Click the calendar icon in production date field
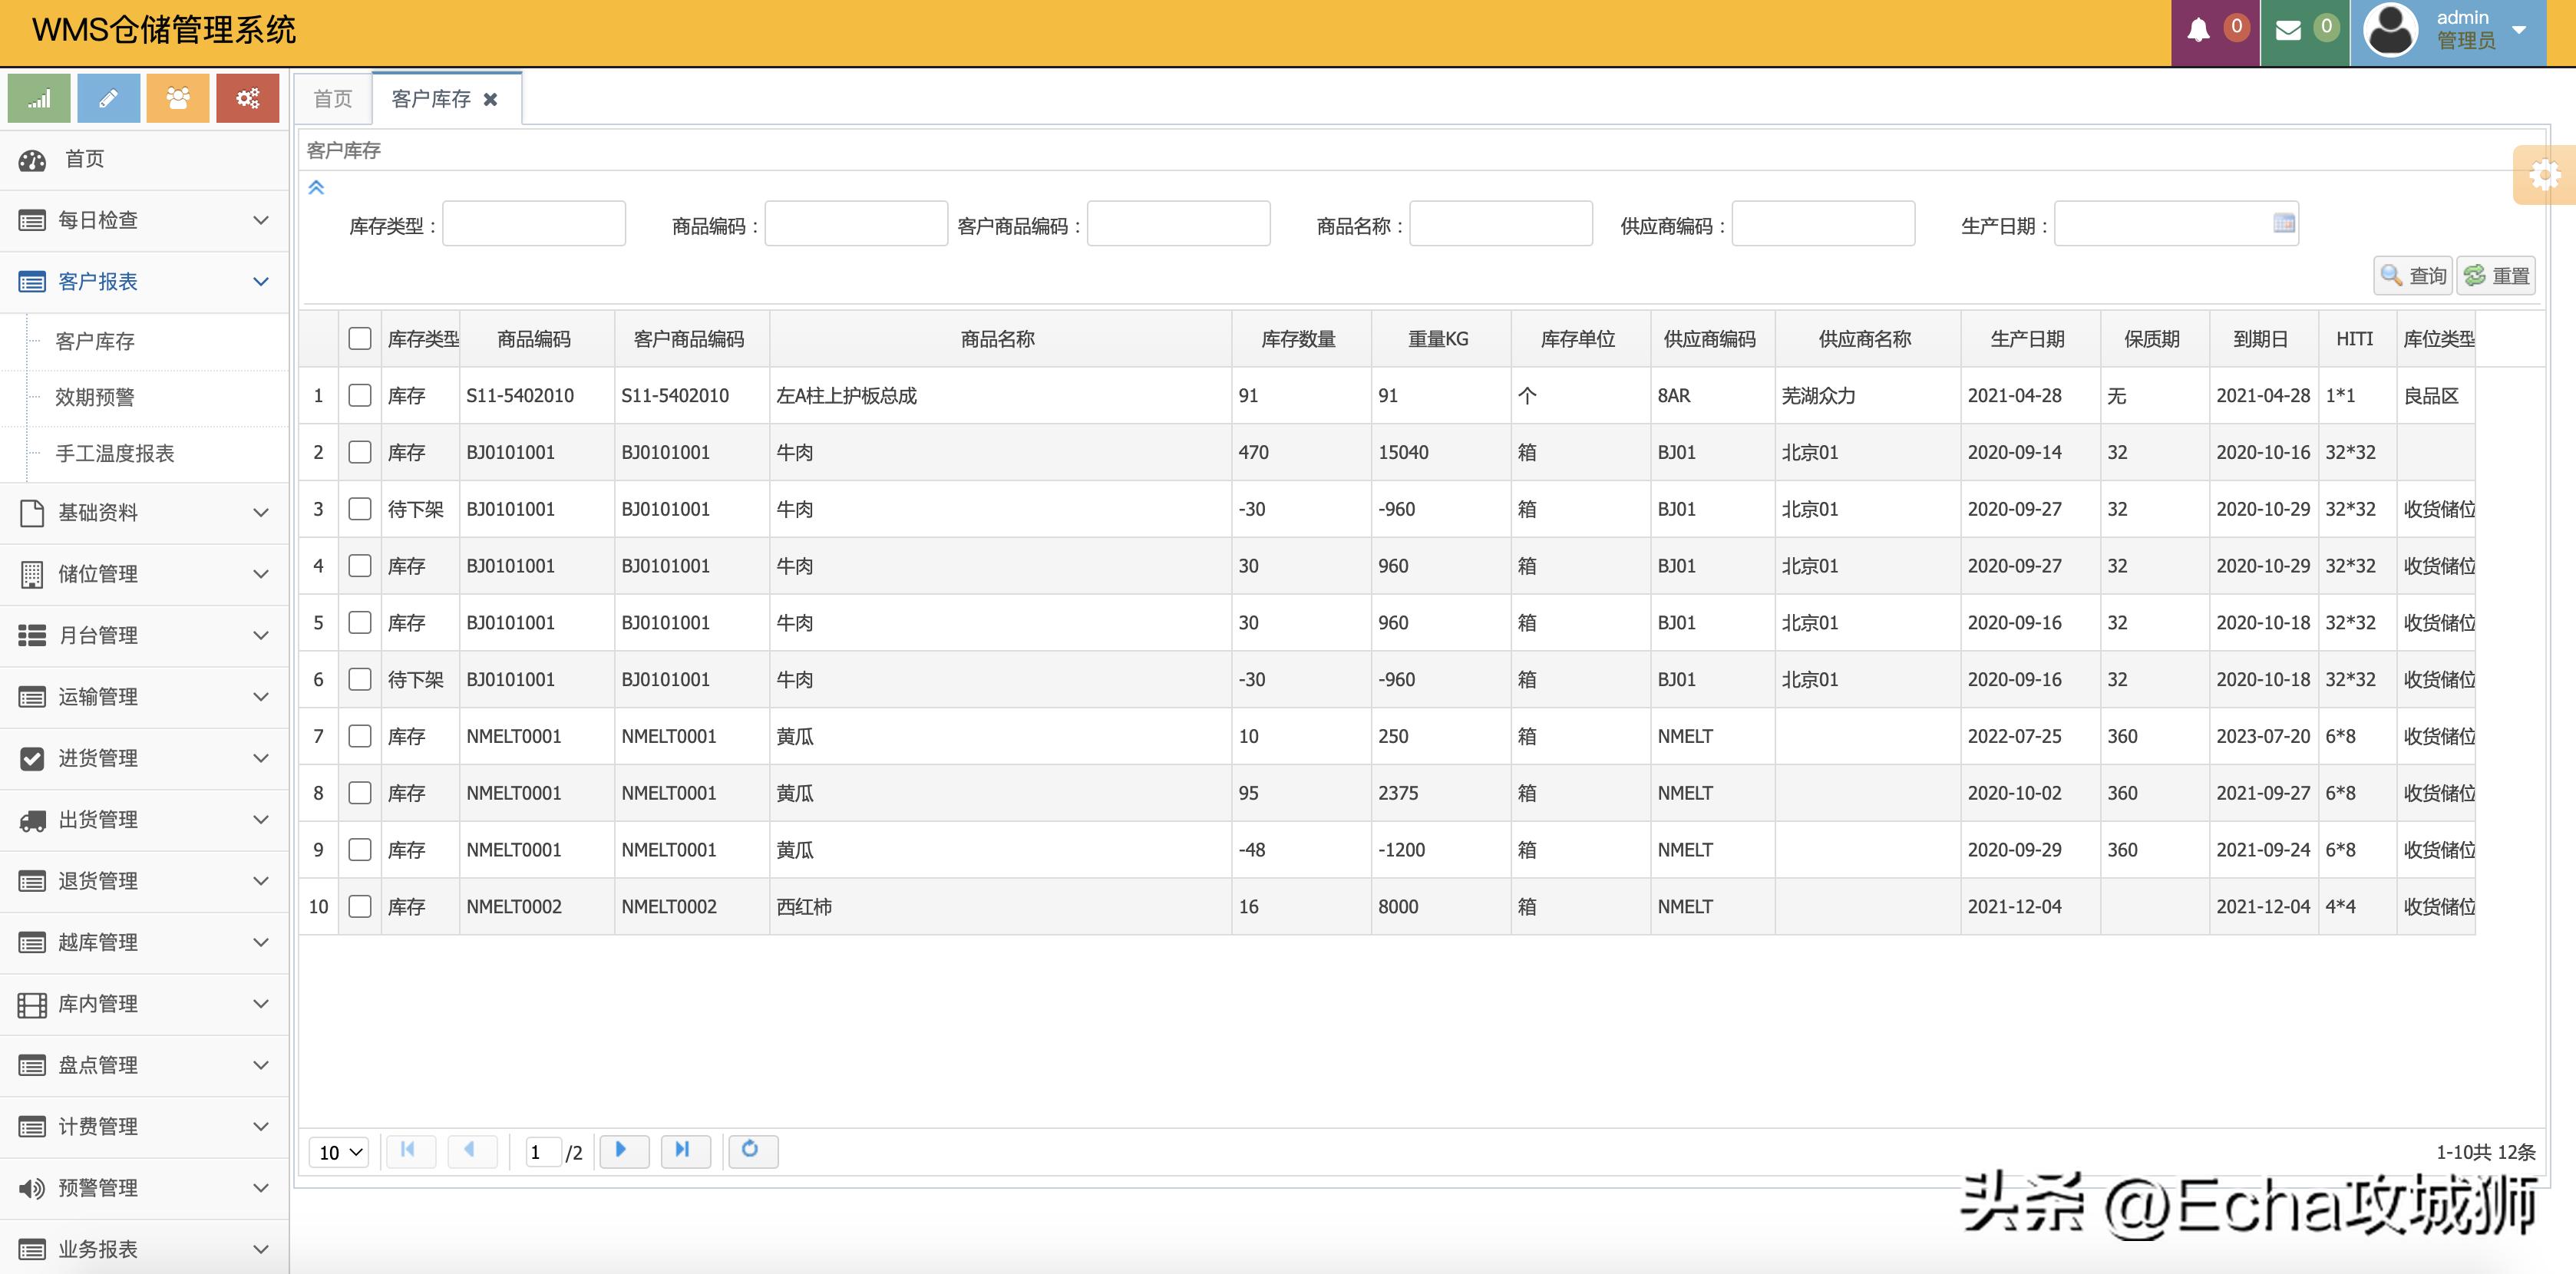 pyautogui.click(x=2283, y=223)
